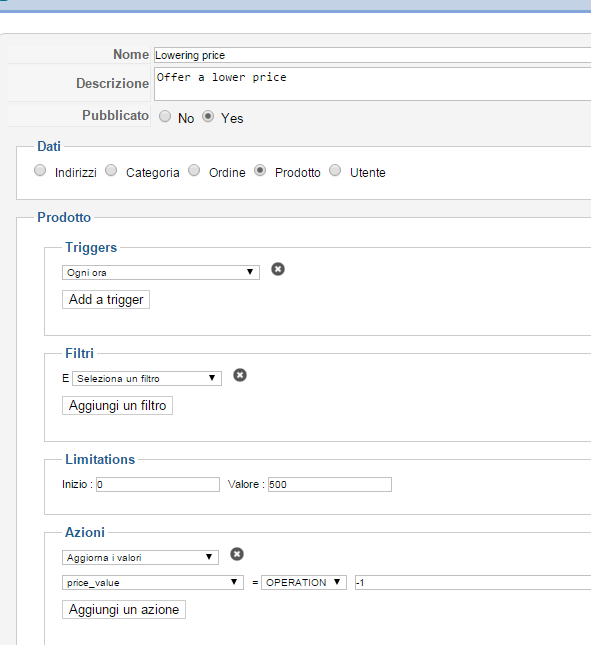Viewport: 591px width, 645px height.
Task: Click the Valore limitation input
Action: (330, 485)
